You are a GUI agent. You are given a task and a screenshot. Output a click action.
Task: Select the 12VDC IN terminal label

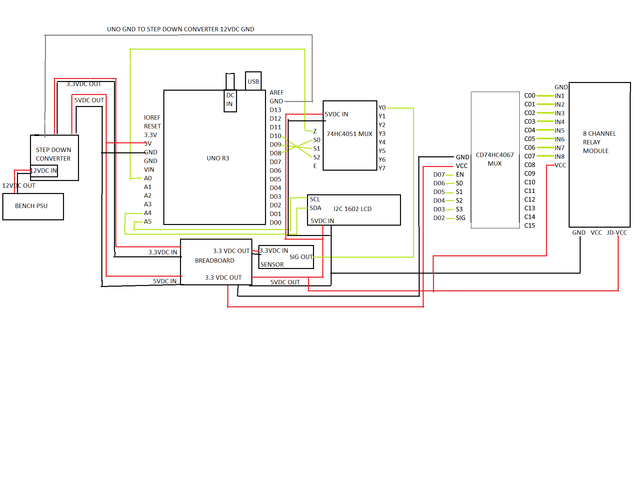tap(44, 171)
